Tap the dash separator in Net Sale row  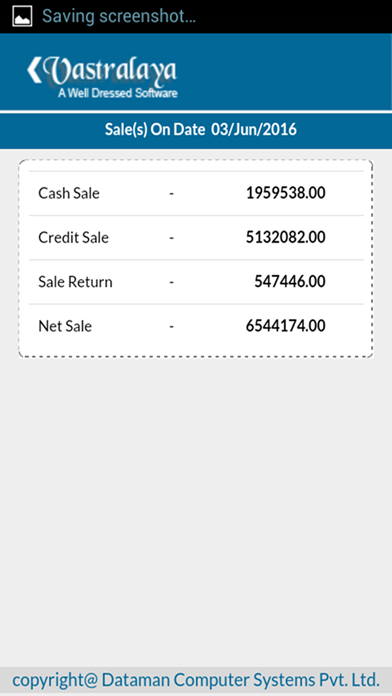pyautogui.click(x=171, y=327)
